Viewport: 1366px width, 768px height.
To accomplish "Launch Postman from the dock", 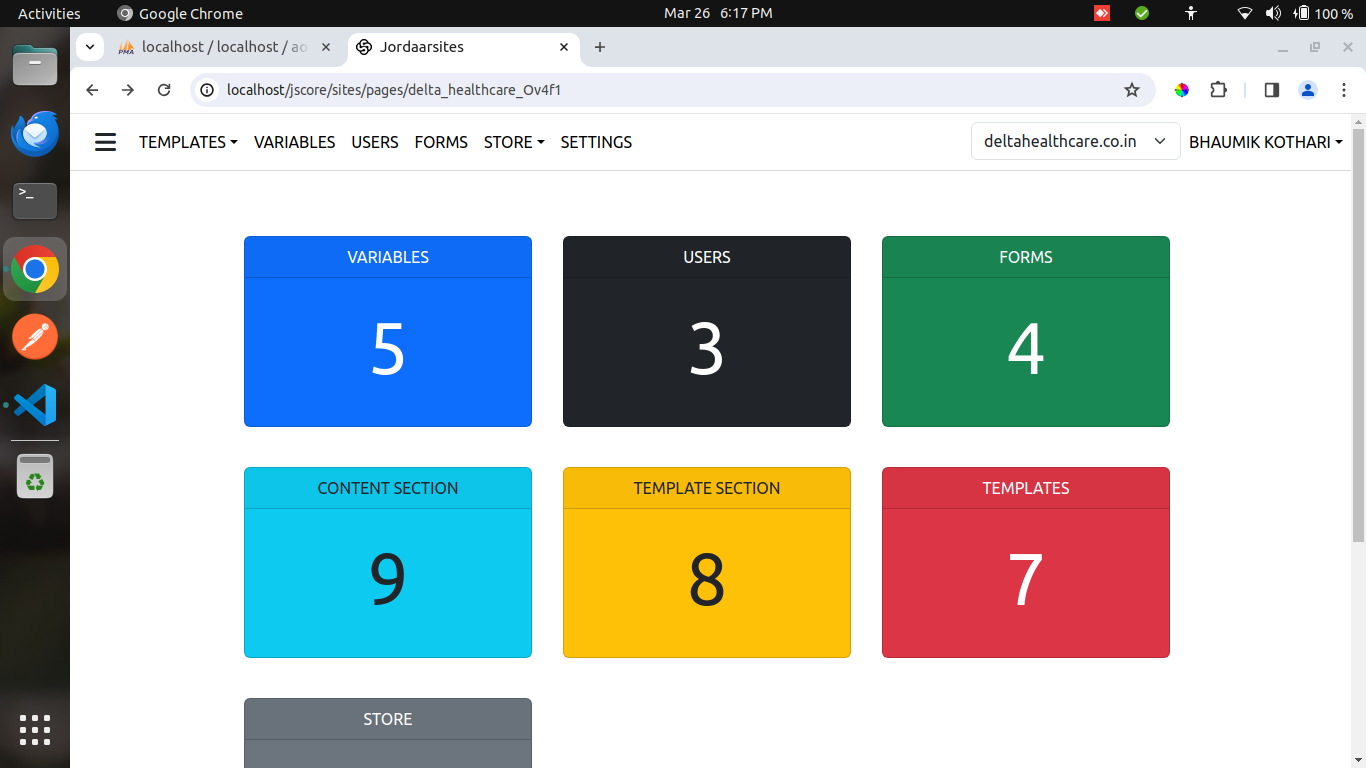I will [35, 337].
